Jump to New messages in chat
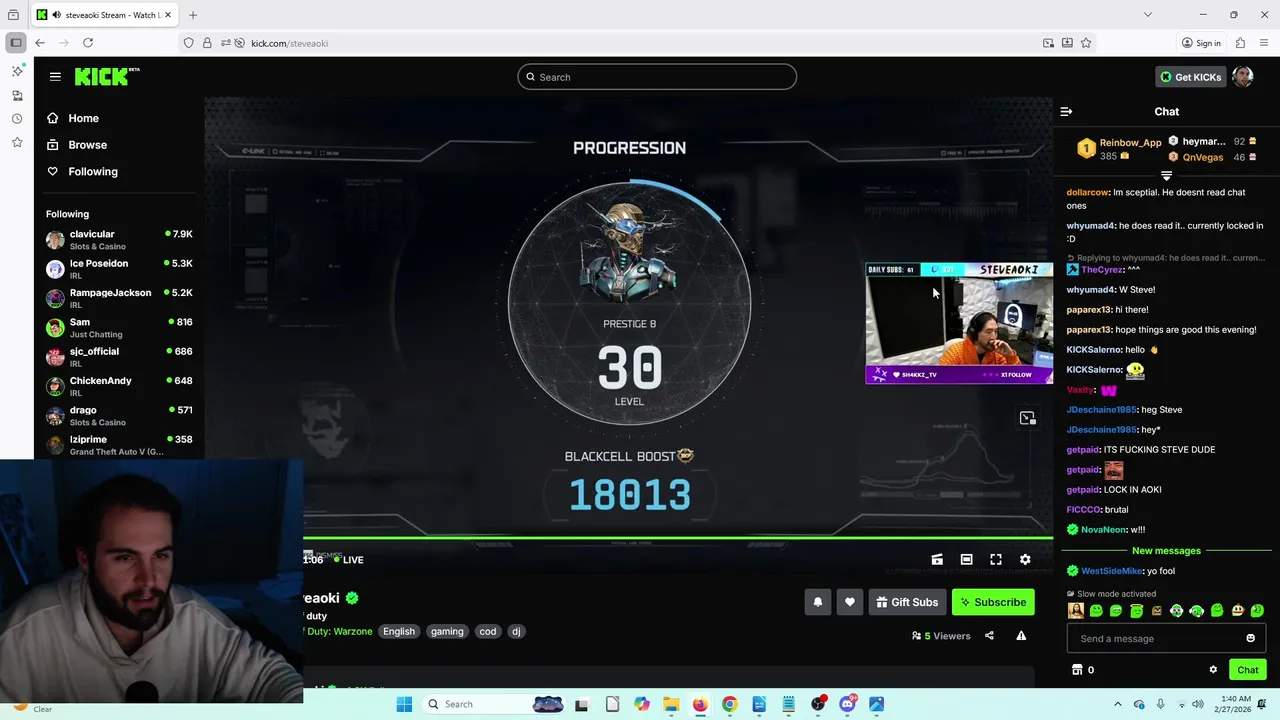Viewport: 1280px width, 720px height. point(1166,551)
